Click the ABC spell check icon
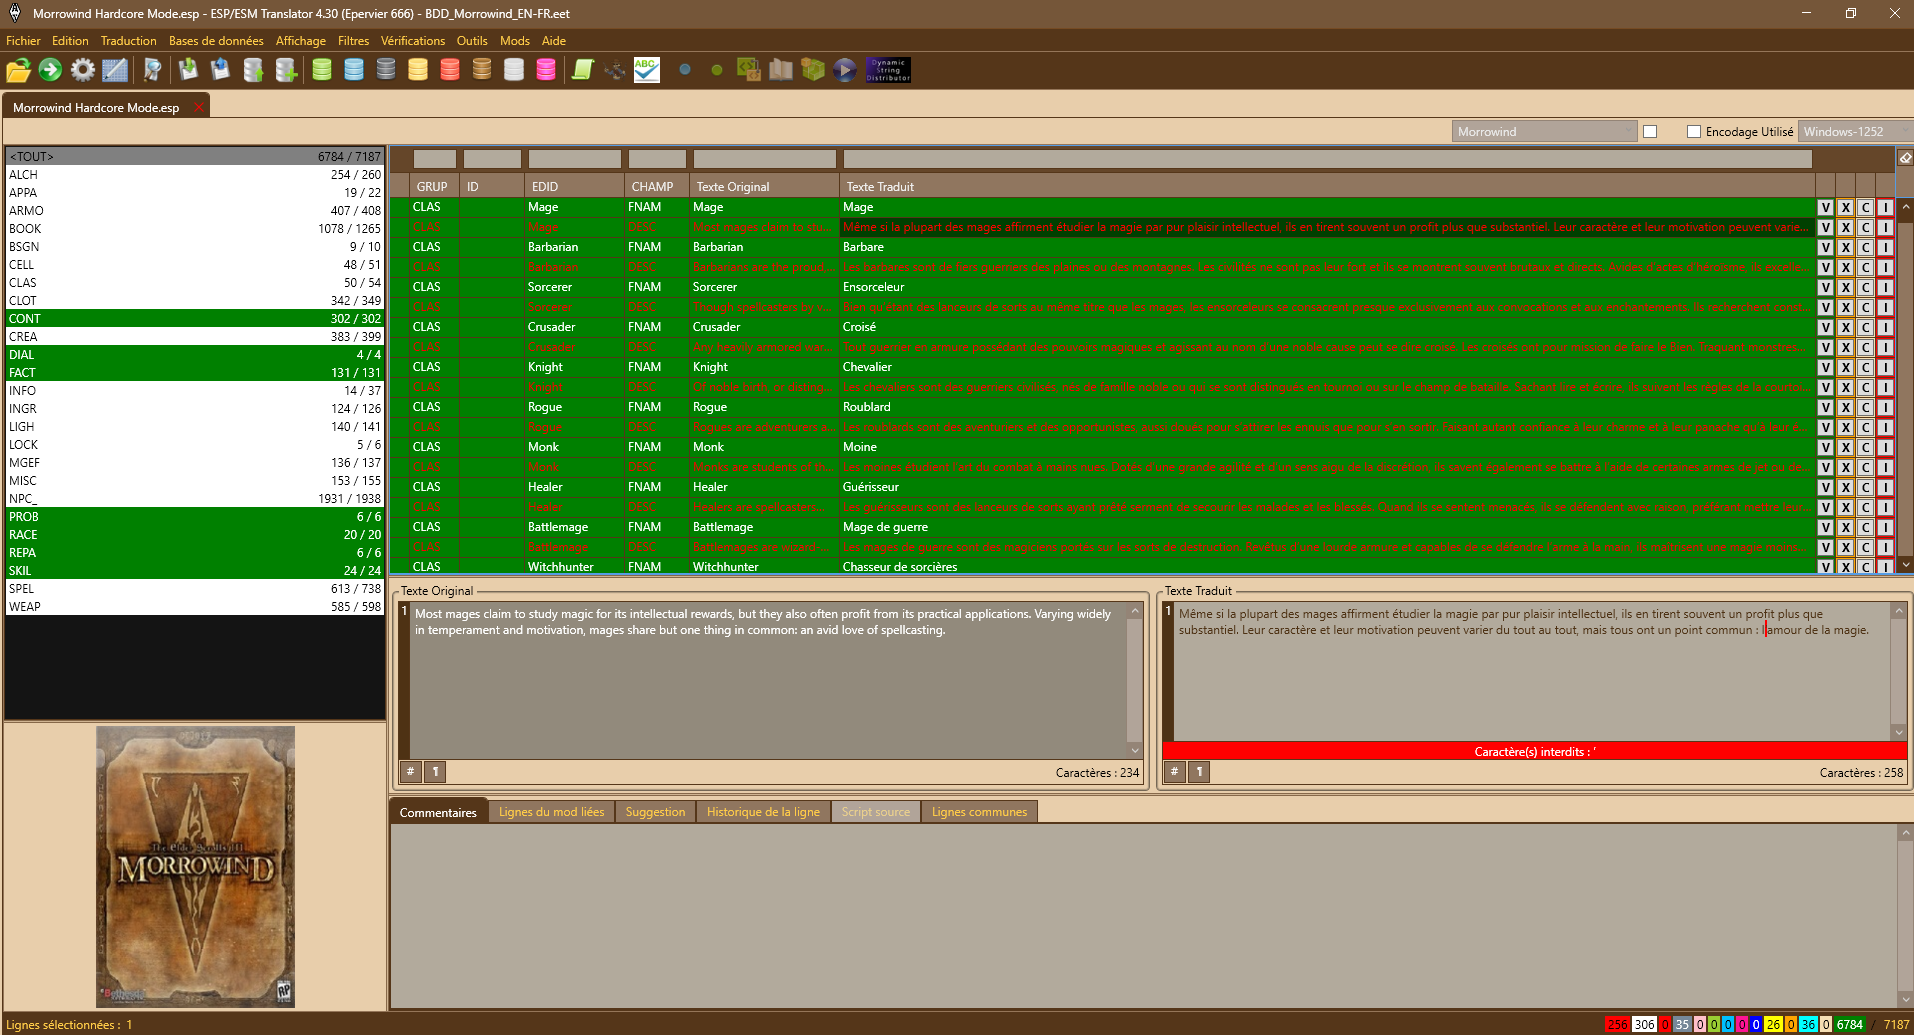 click(647, 70)
